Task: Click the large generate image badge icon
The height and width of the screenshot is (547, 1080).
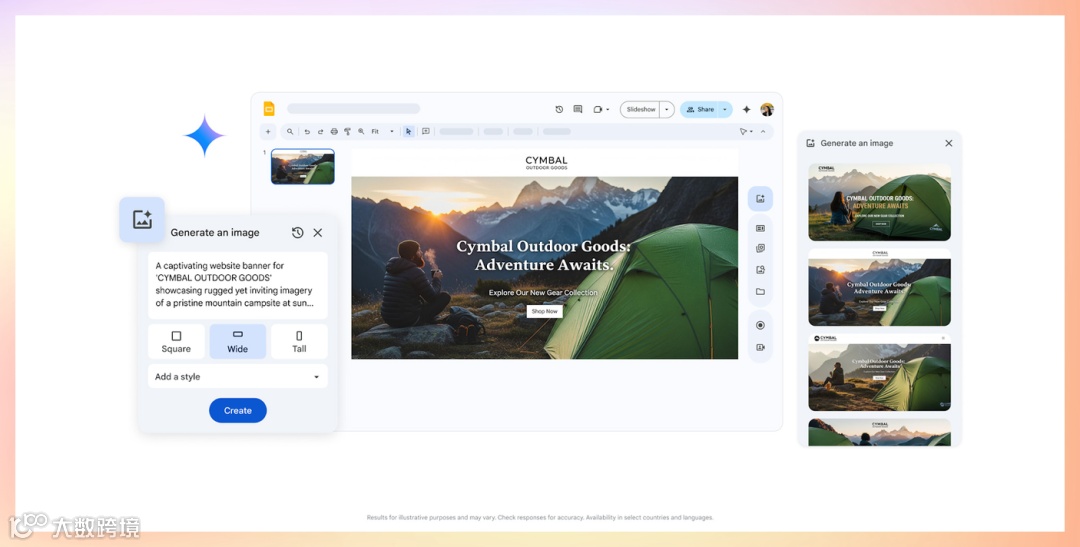Action: click(x=142, y=220)
